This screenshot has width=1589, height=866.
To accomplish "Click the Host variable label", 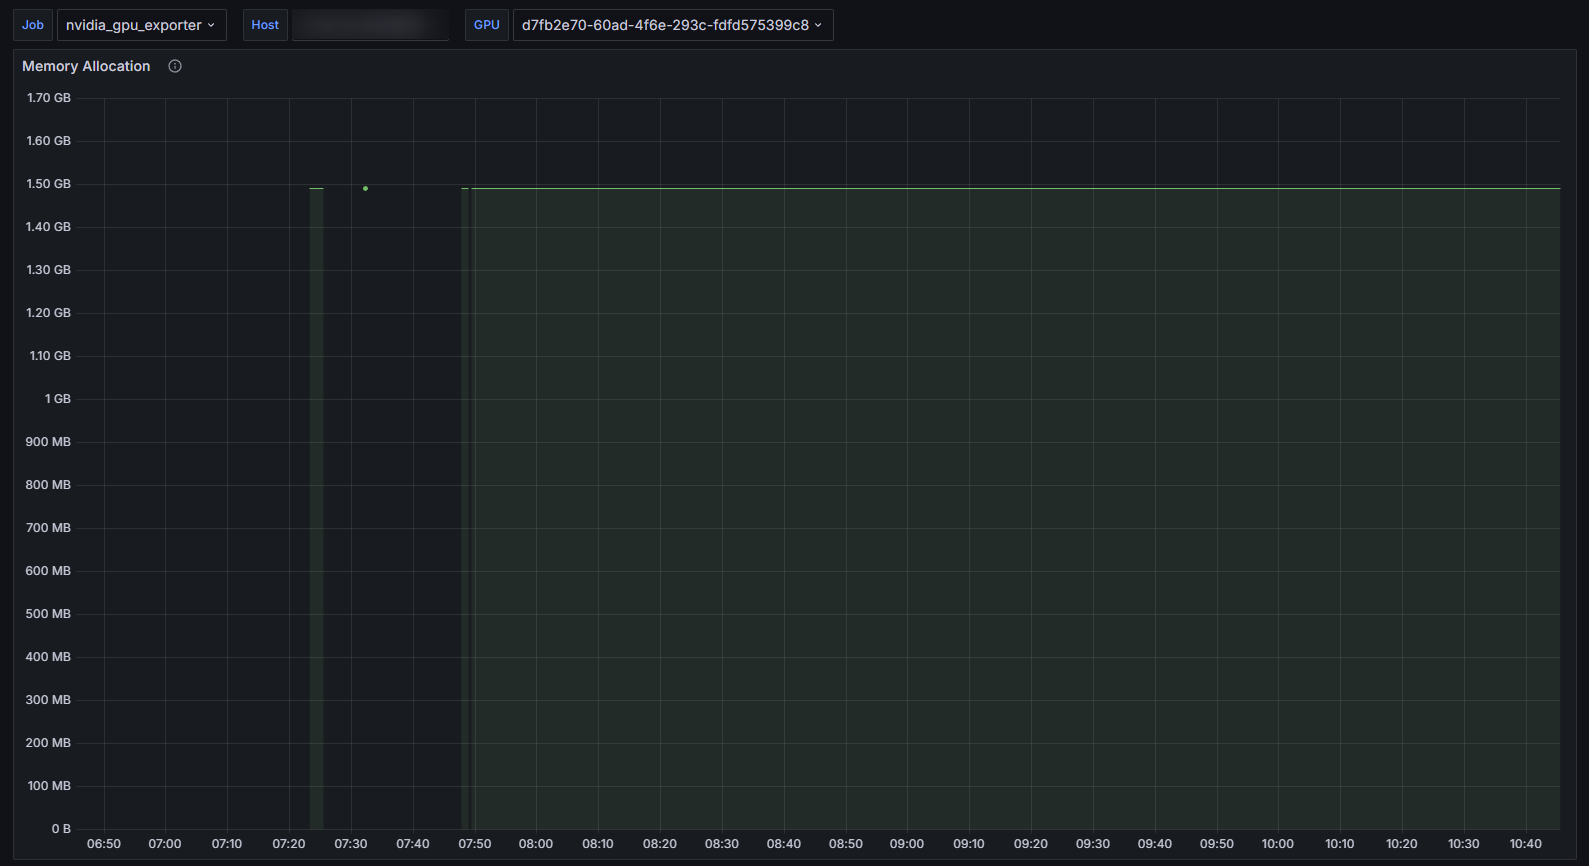I will (x=265, y=25).
